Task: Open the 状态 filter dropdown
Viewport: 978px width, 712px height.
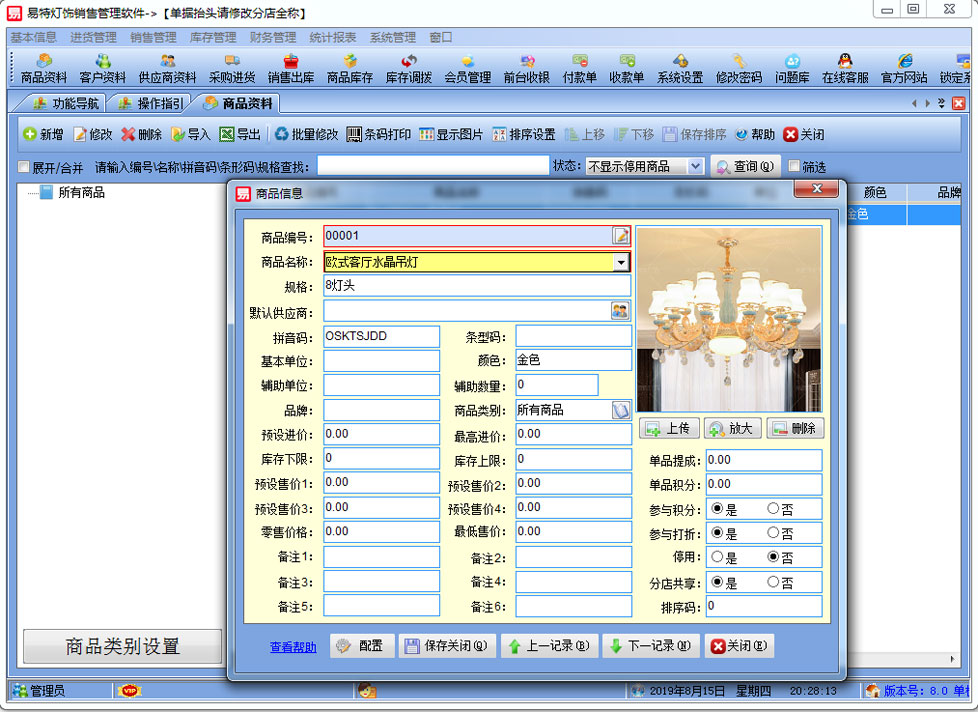Action: coord(696,167)
